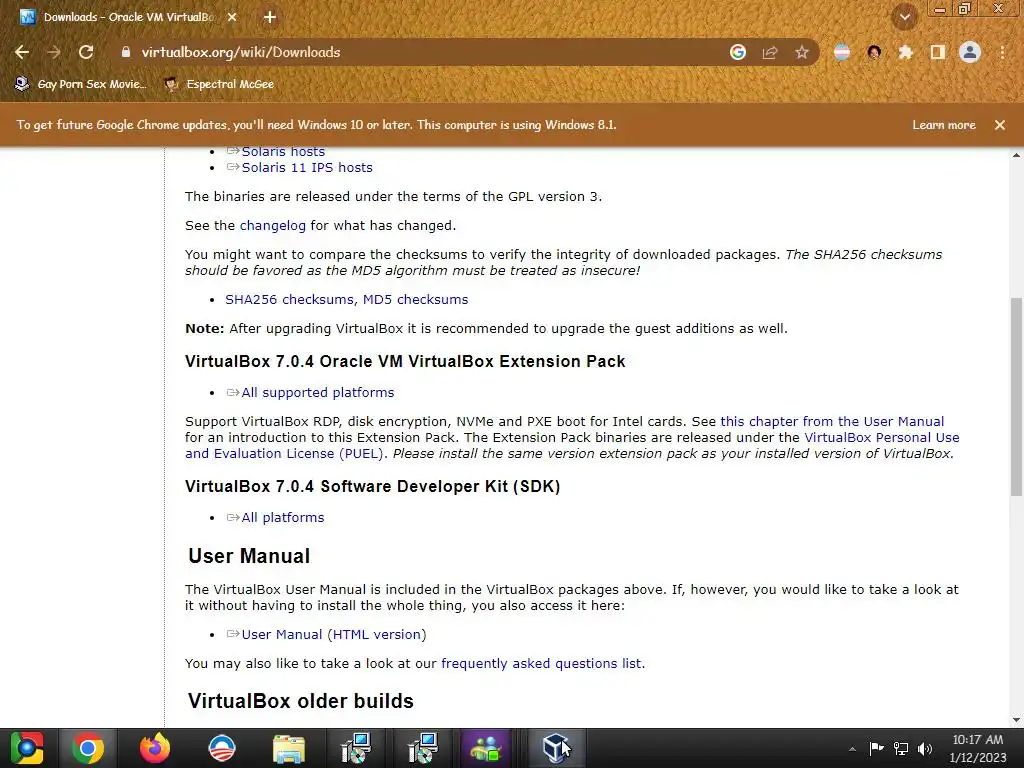This screenshot has width=1024, height=768.
Task: Open Action Center flag icon
Action: (x=876, y=748)
